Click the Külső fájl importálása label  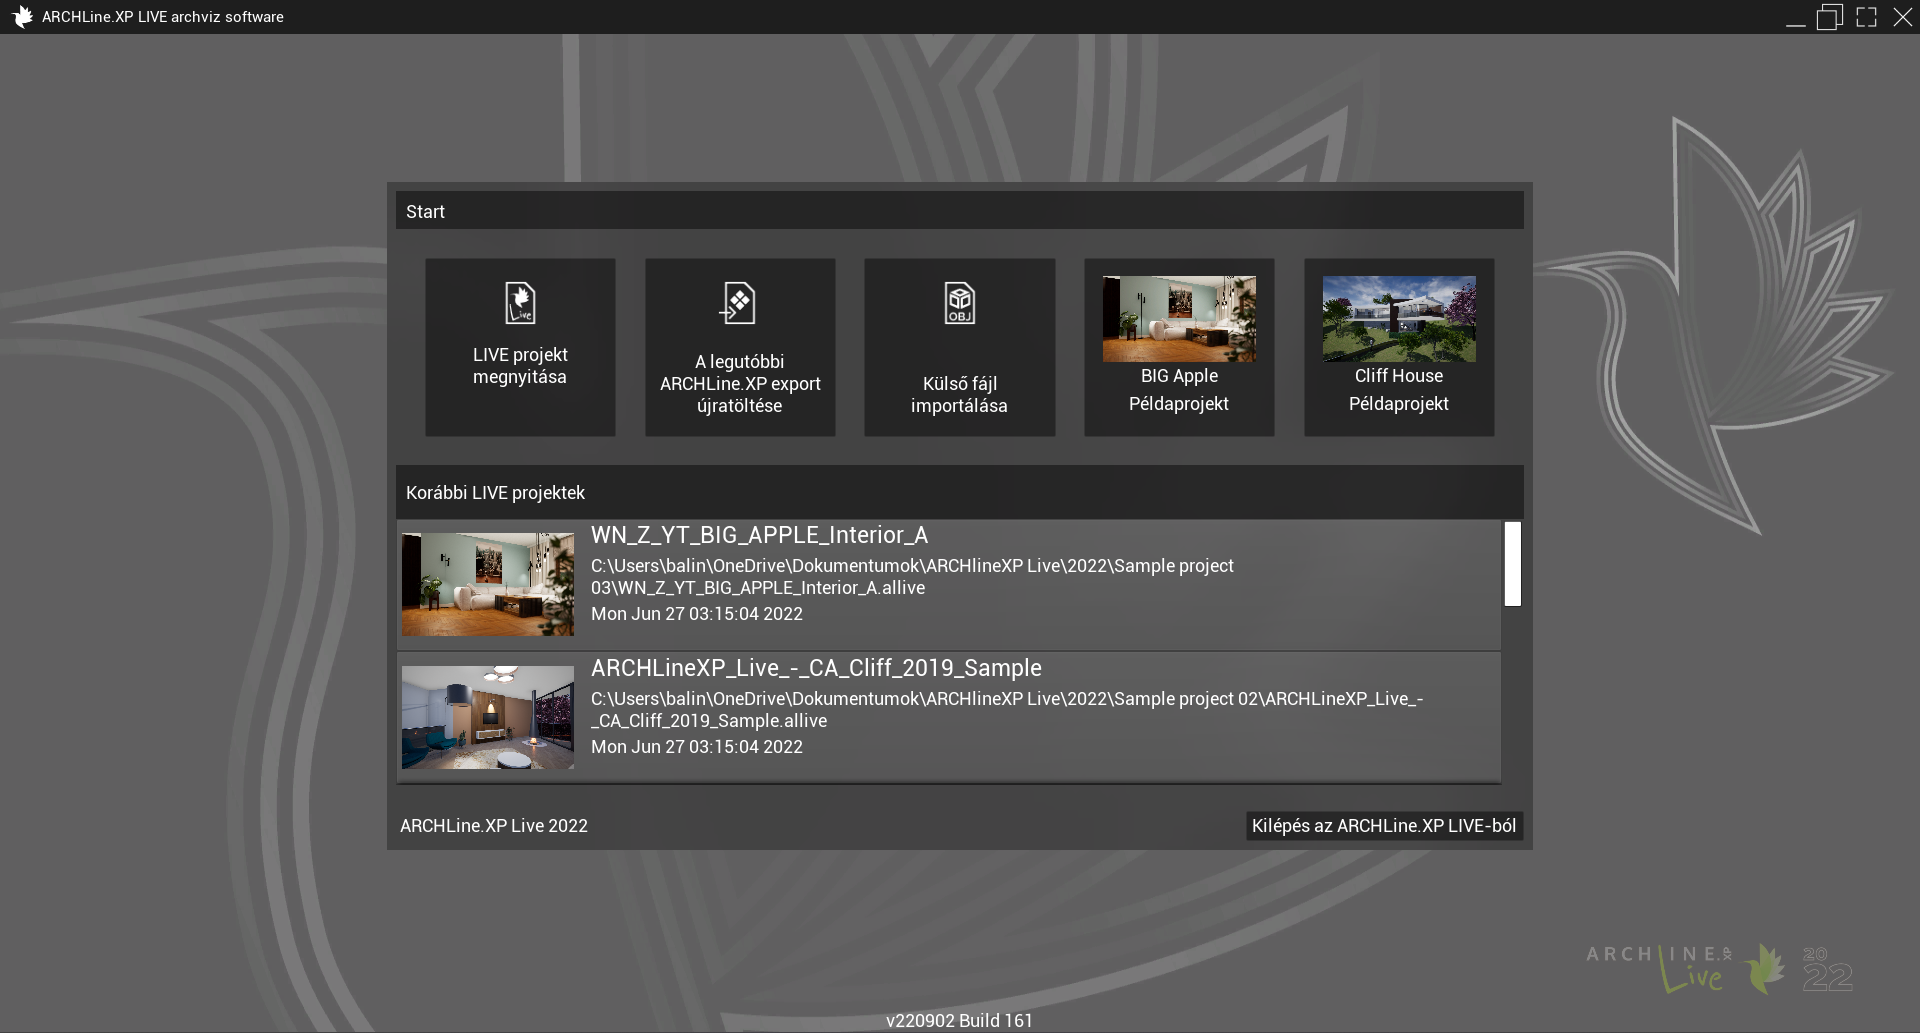point(959,395)
